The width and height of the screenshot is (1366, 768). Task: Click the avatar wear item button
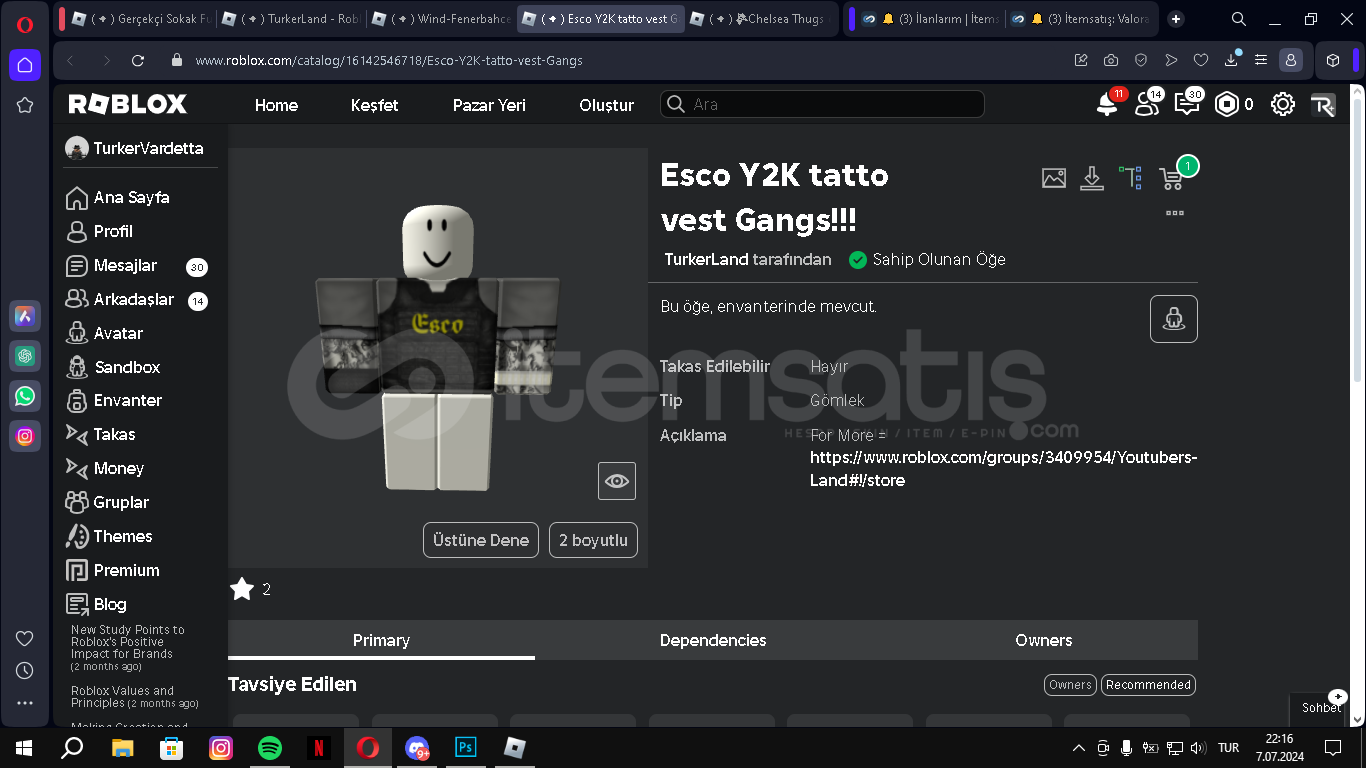(1174, 319)
